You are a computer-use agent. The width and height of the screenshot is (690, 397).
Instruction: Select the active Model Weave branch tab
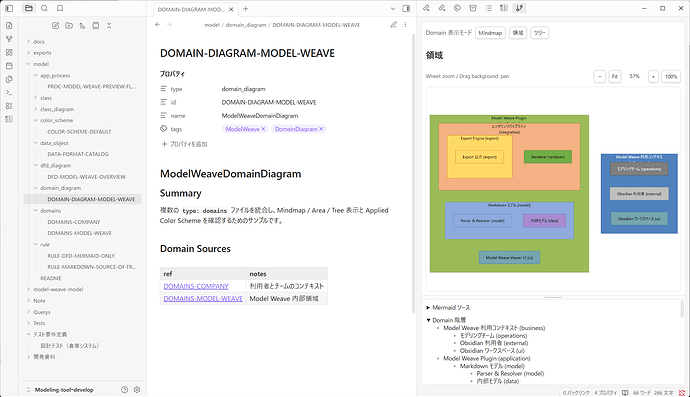coord(520,8)
